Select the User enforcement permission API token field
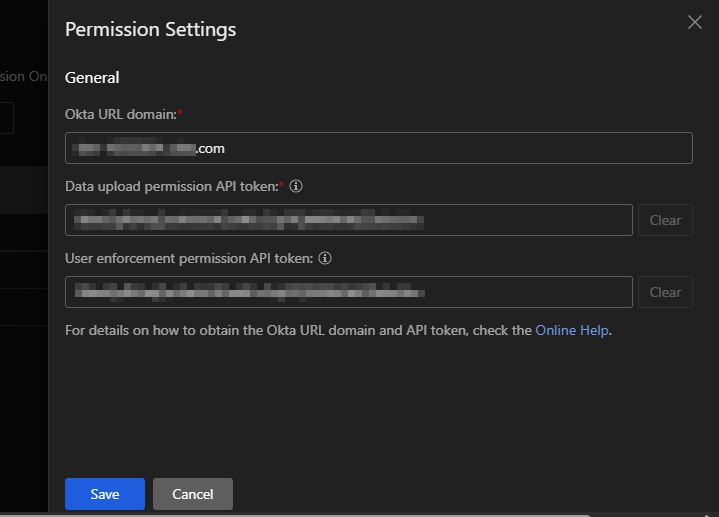719x517 pixels. [x=348, y=292]
